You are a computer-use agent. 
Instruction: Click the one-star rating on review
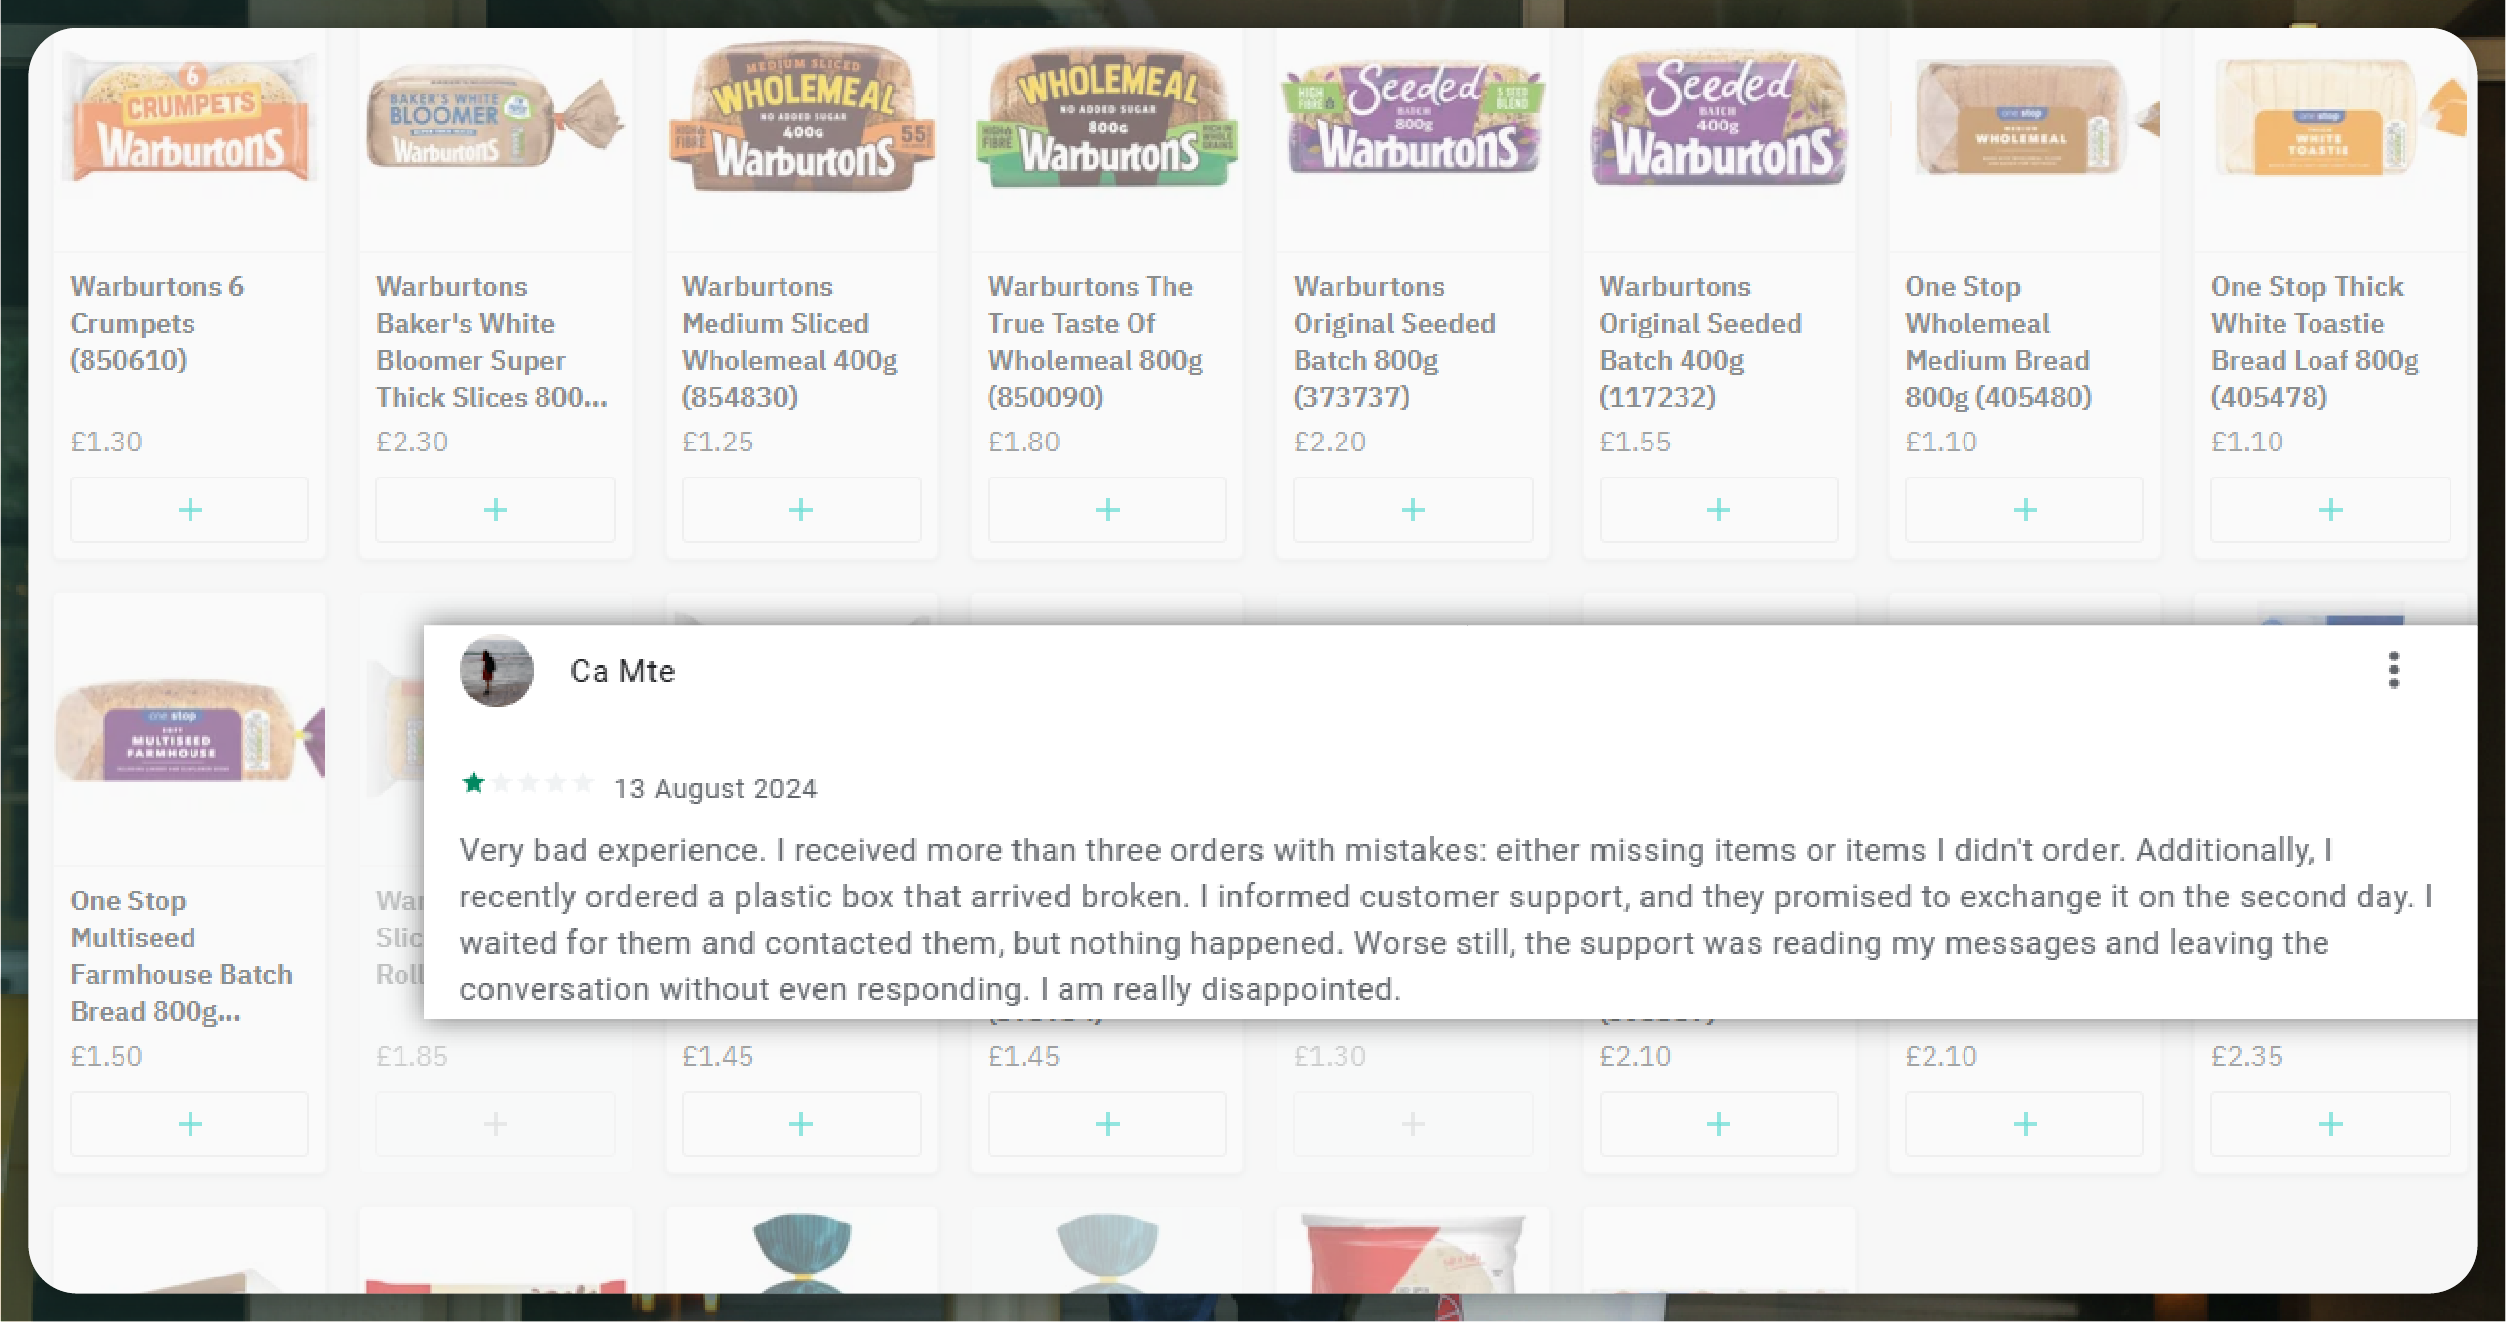(474, 783)
